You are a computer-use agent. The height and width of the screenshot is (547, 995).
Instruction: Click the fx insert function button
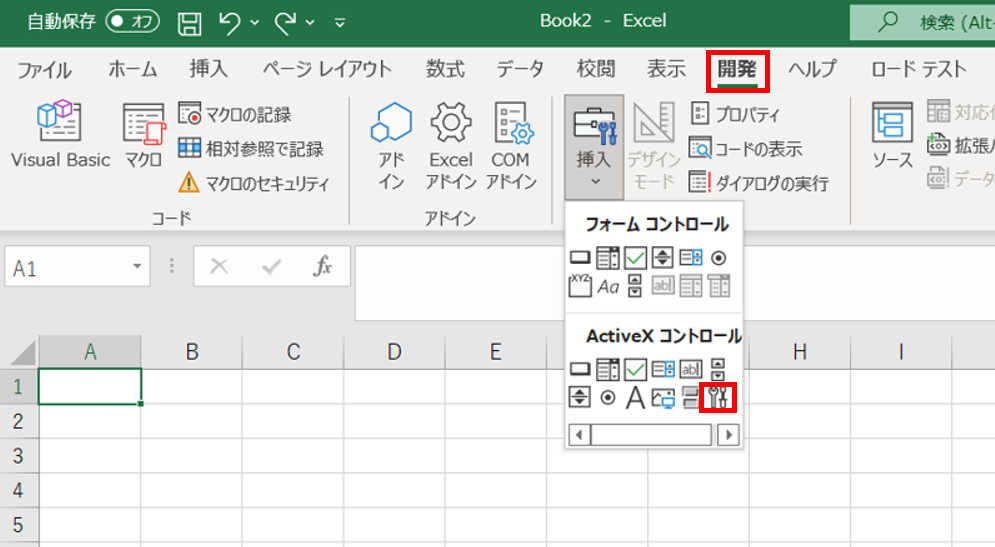[x=322, y=267]
